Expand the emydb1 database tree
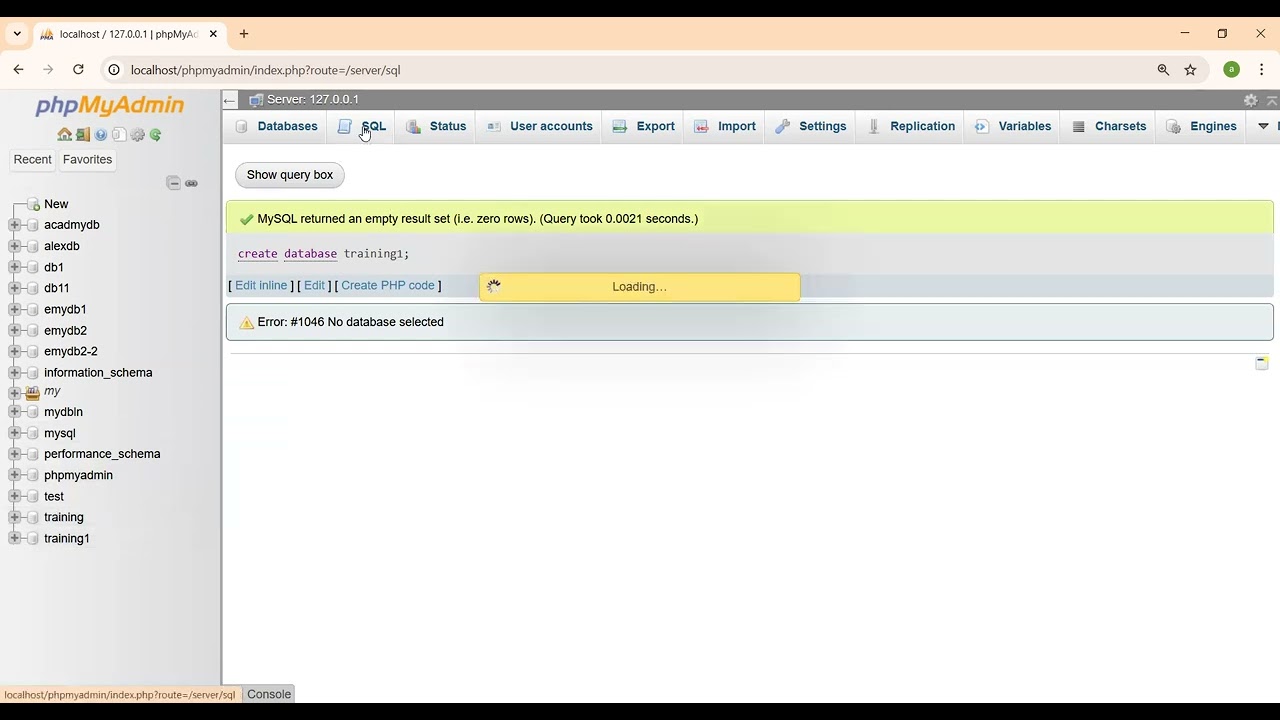Screen dimensions: 1280x720 [x=14, y=309]
